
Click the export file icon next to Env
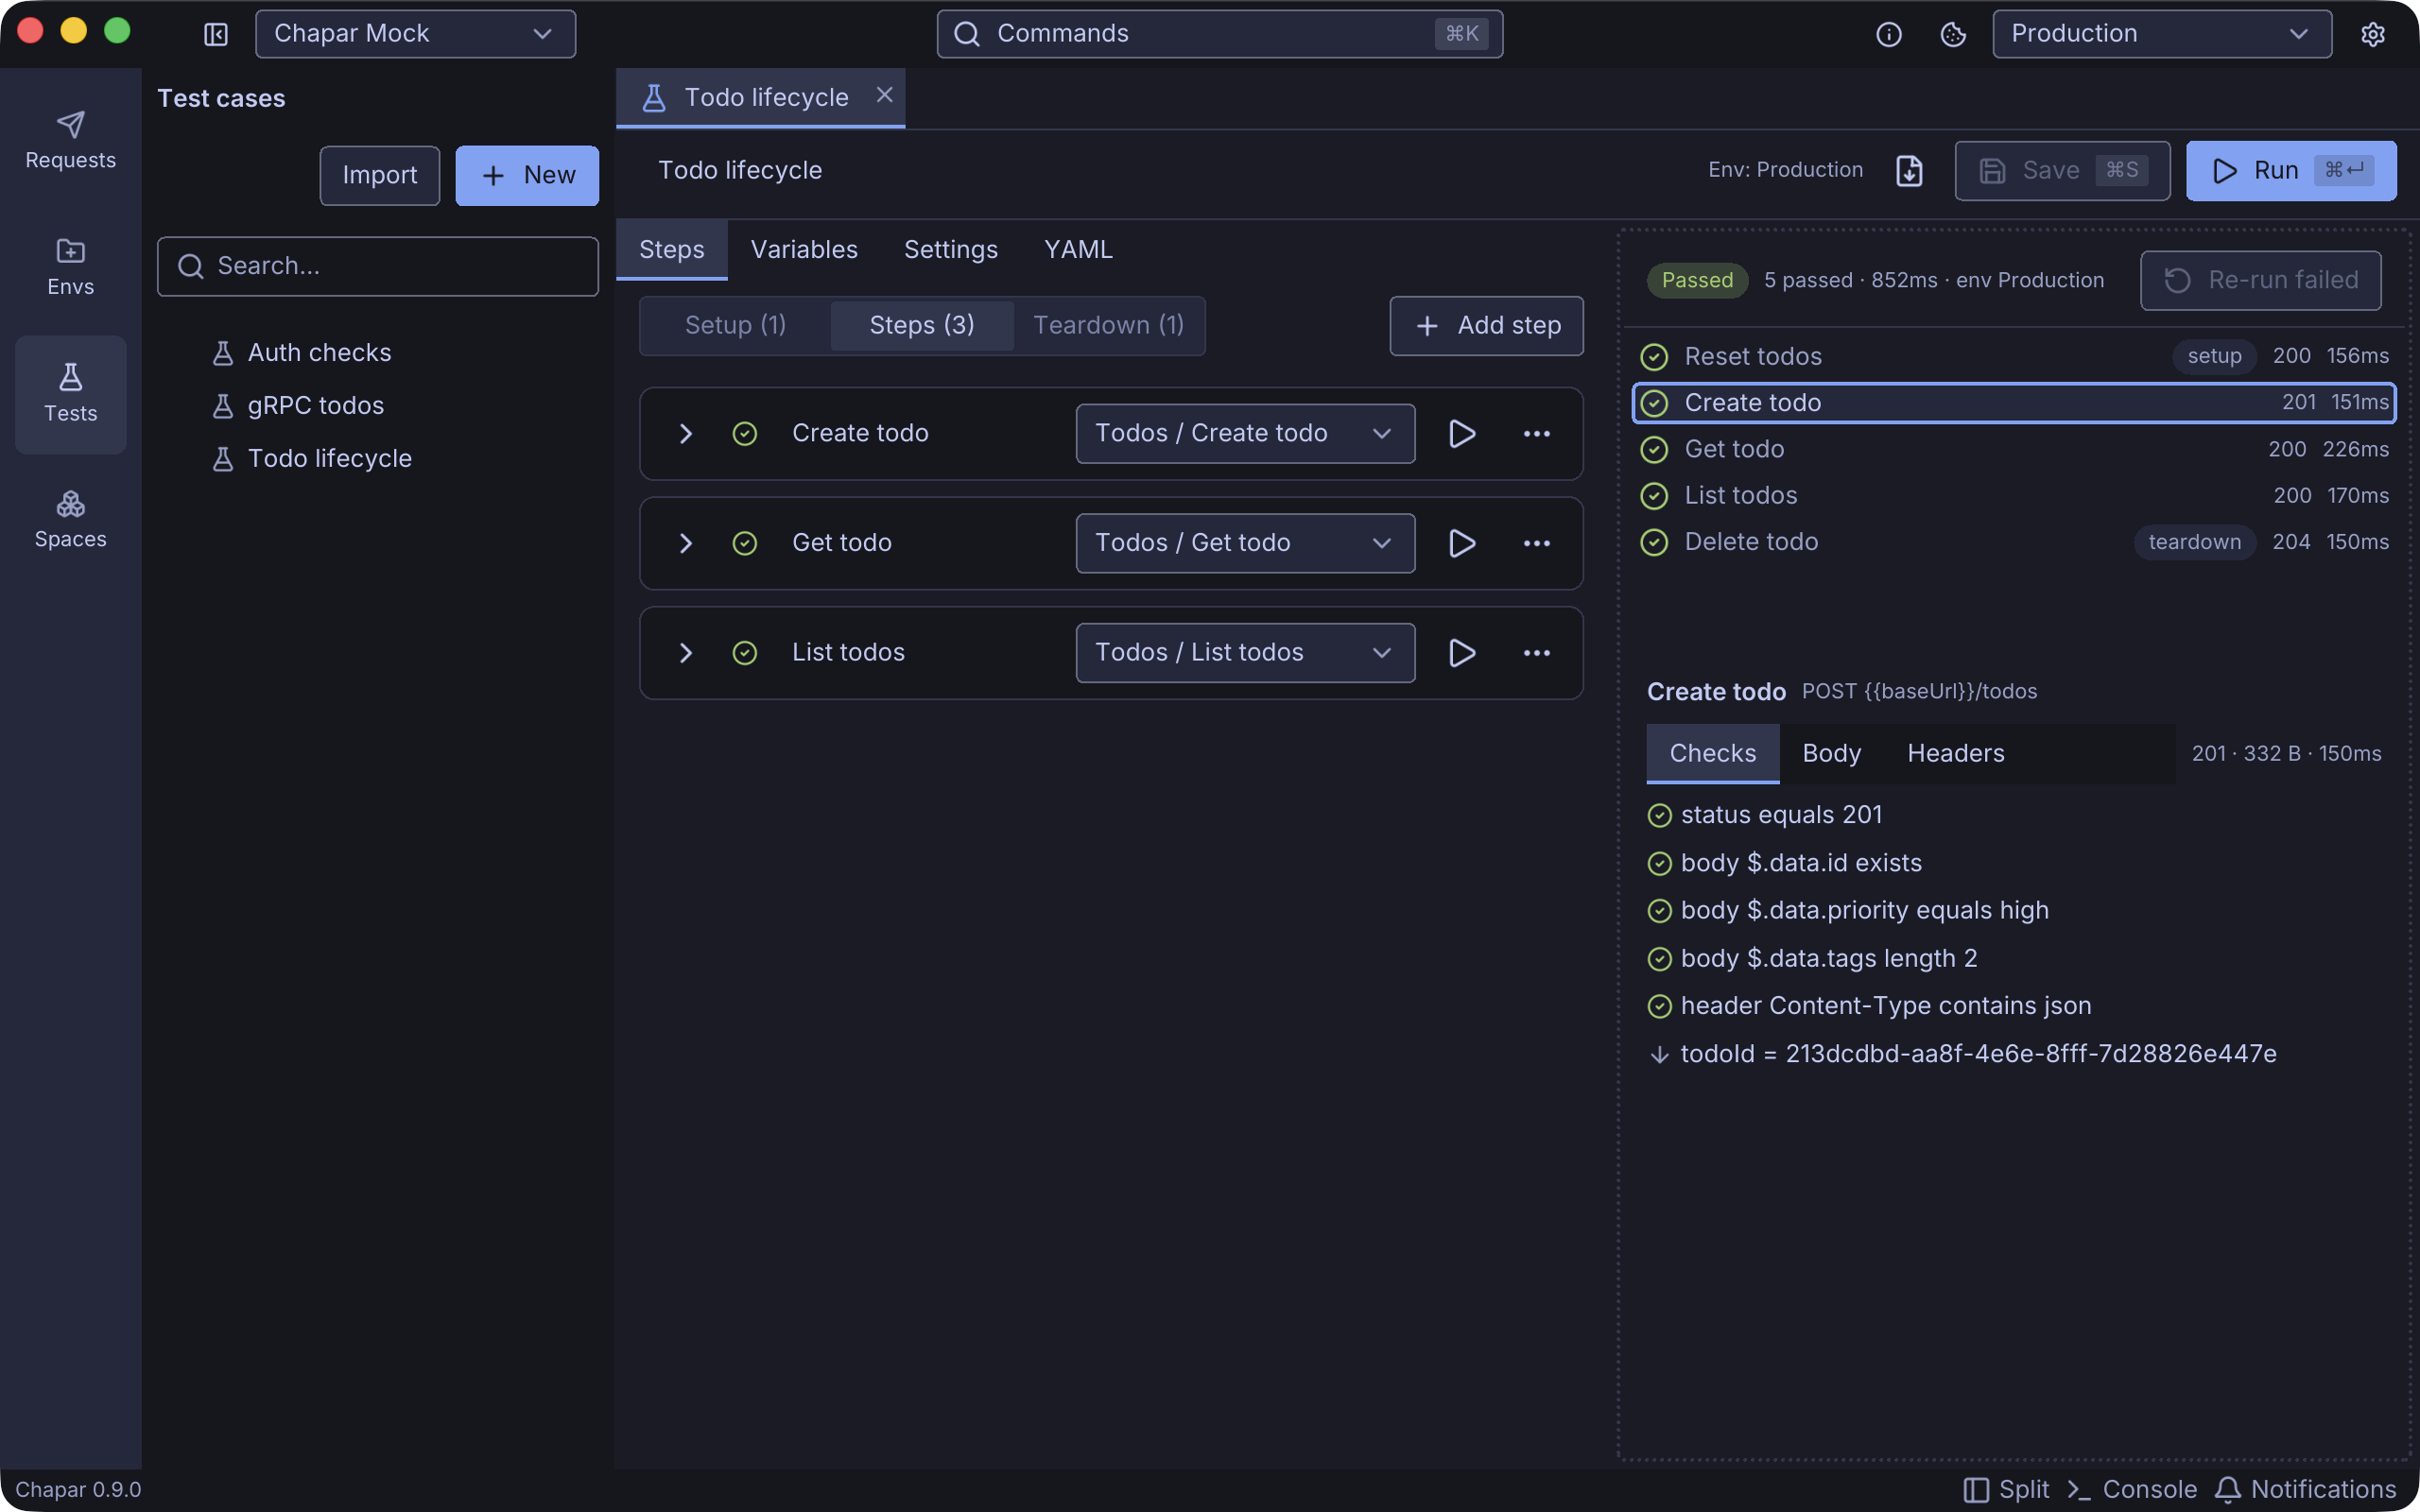pos(1909,171)
